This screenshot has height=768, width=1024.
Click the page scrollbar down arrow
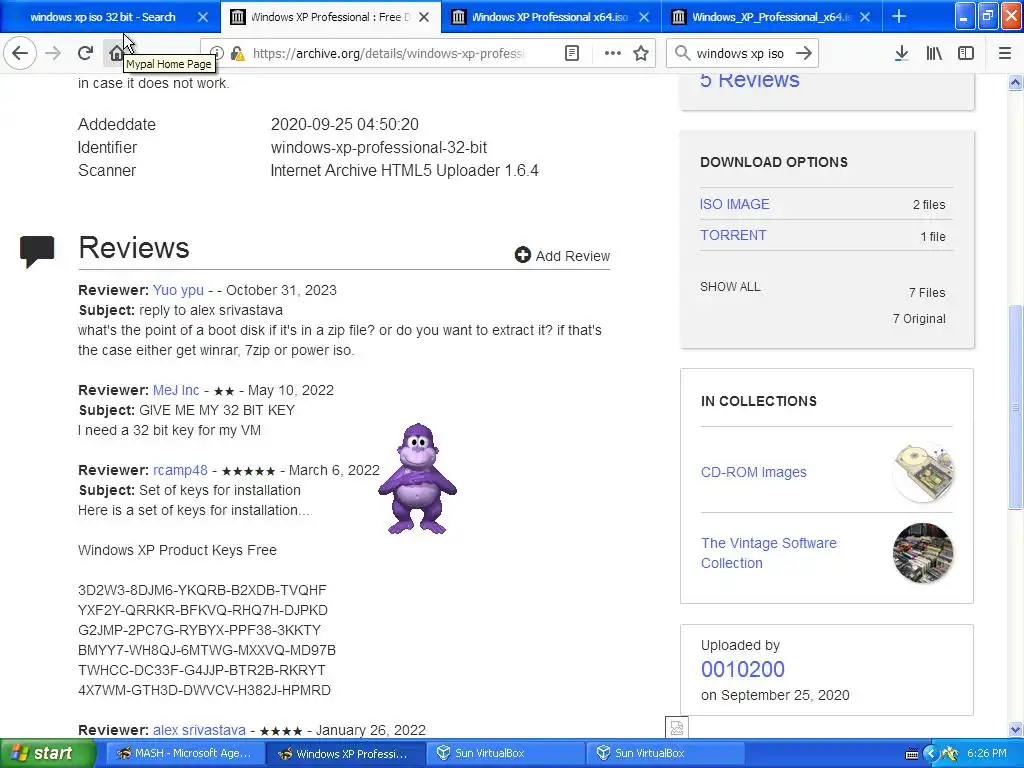[1015, 729]
